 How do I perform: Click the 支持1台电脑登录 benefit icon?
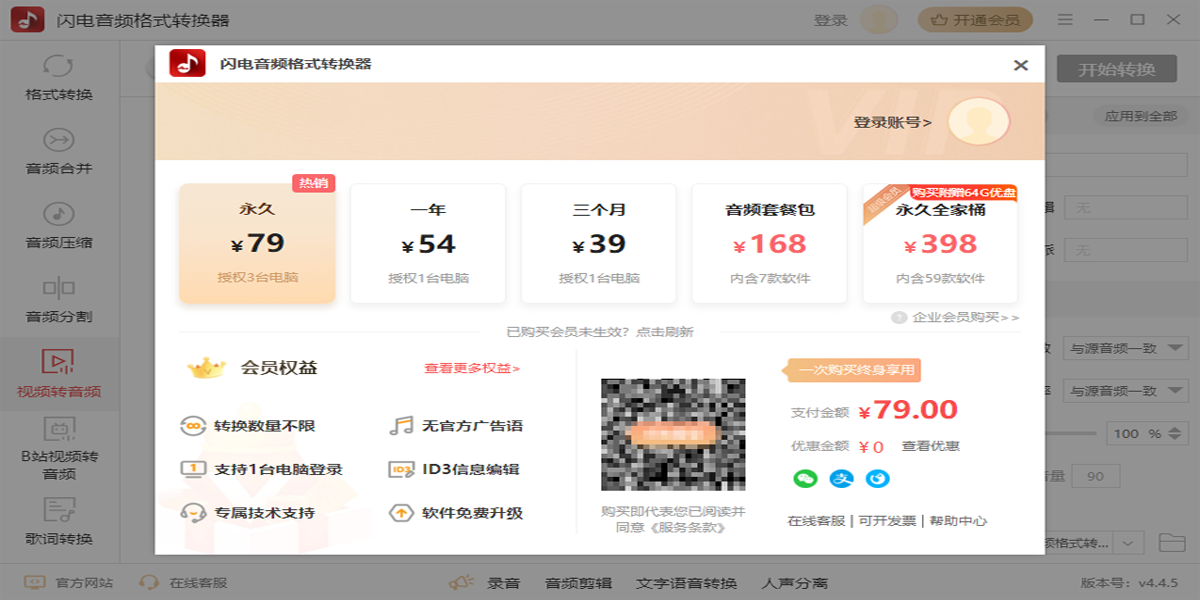(x=193, y=469)
